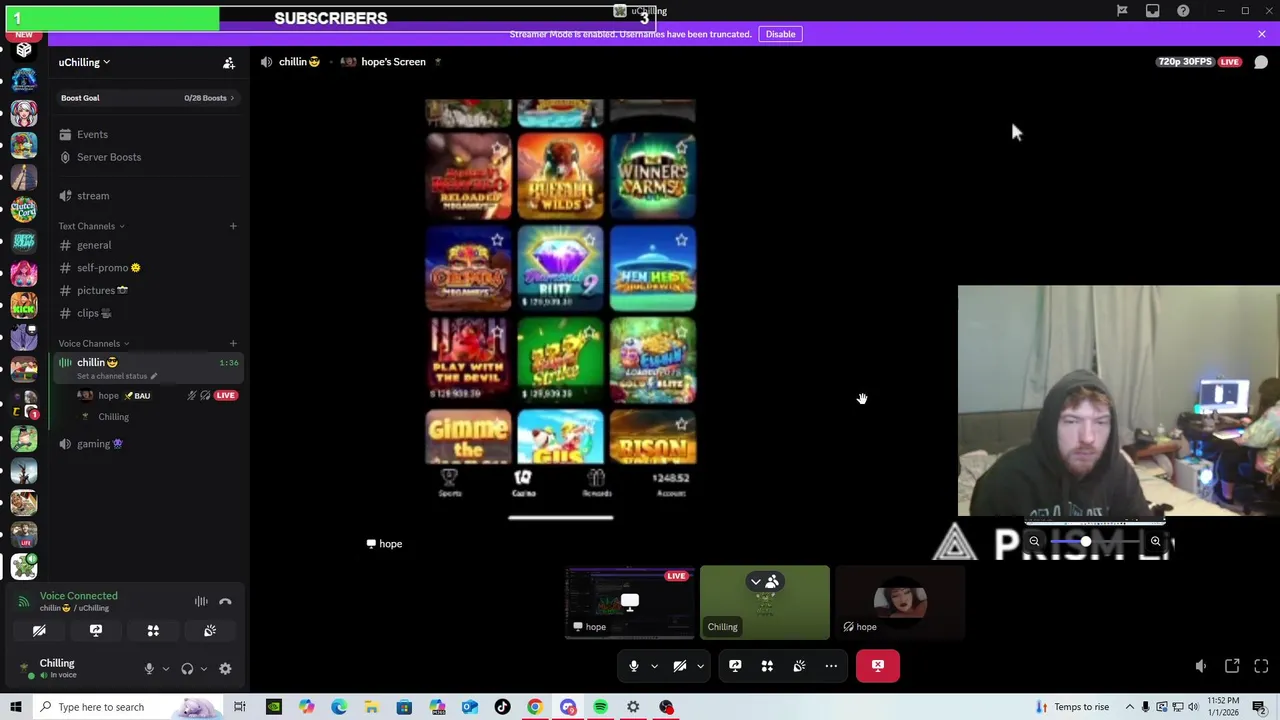Screen dimensions: 1280x720
Task: Mute microphone in the user panel
Action: click(149, 669)
